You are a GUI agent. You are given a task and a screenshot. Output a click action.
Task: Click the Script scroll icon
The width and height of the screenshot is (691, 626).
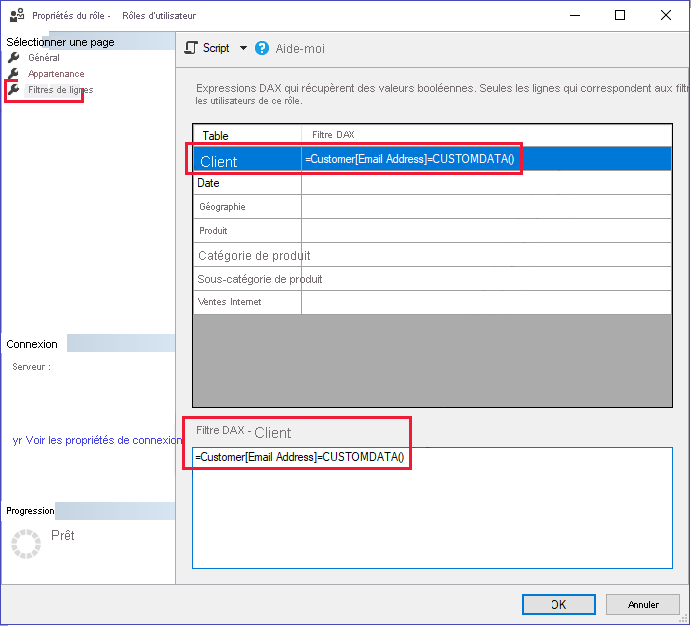[x=191, y=48]
